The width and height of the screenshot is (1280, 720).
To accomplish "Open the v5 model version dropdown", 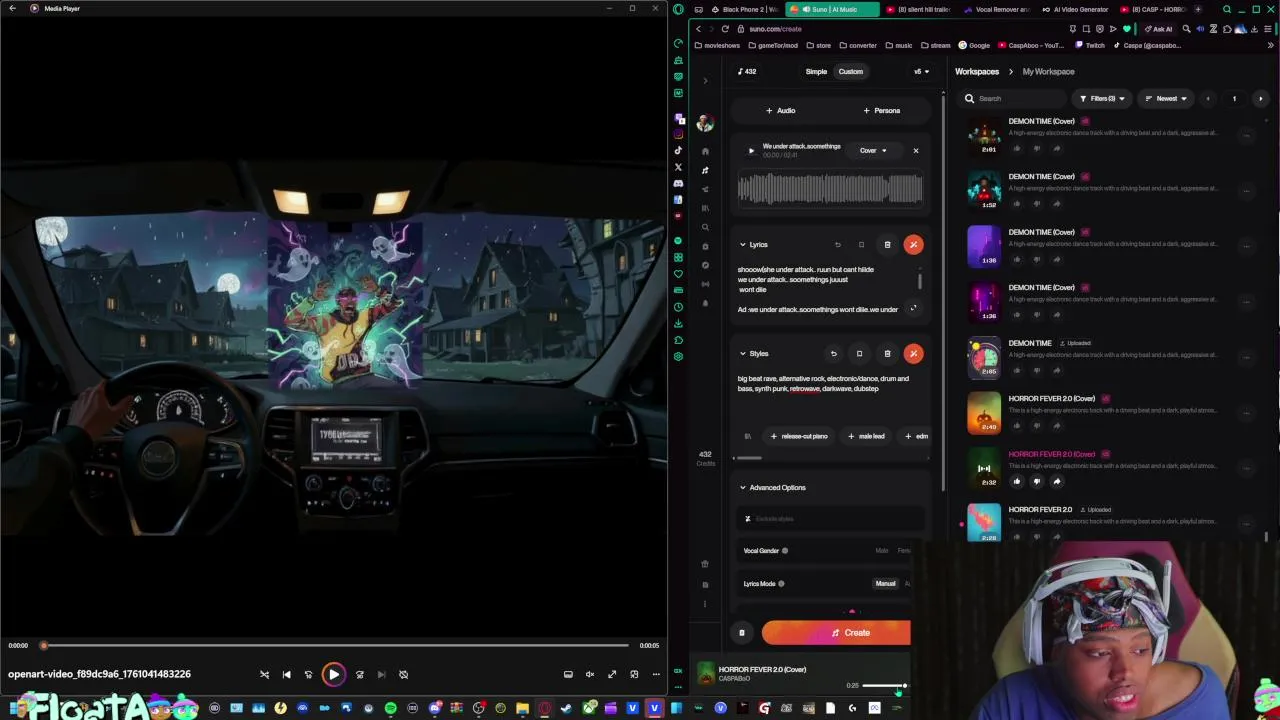I will point(920,71).
